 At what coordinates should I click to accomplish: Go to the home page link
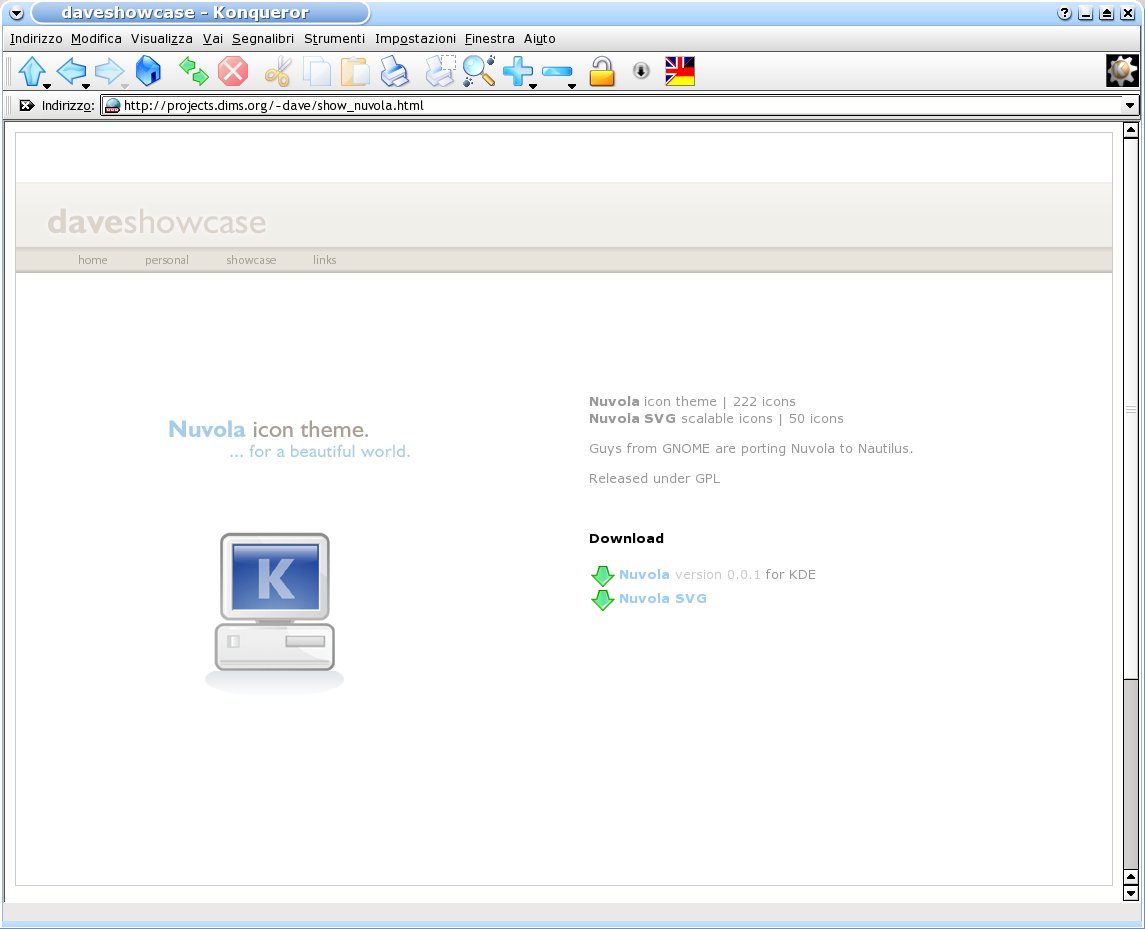point(93,260)
